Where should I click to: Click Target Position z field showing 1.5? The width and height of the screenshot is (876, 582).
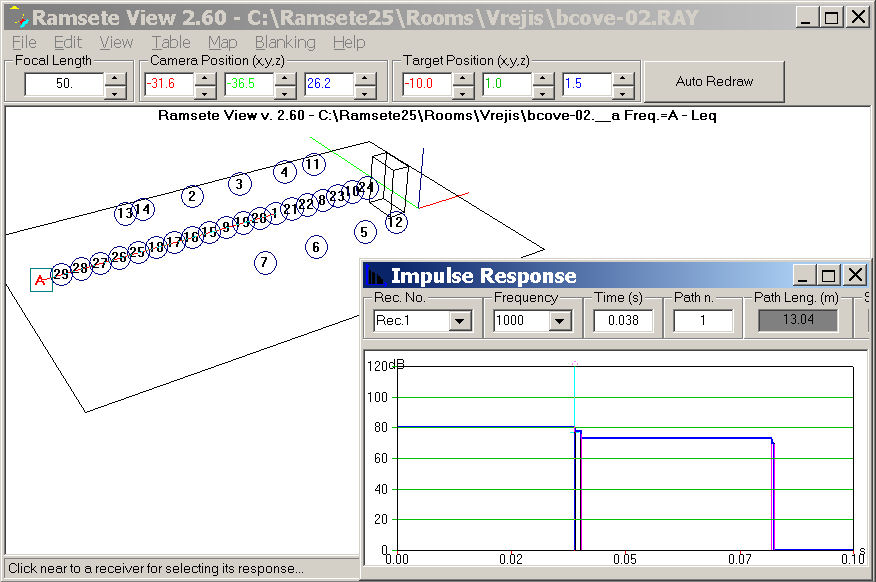(x=587, y=84)
